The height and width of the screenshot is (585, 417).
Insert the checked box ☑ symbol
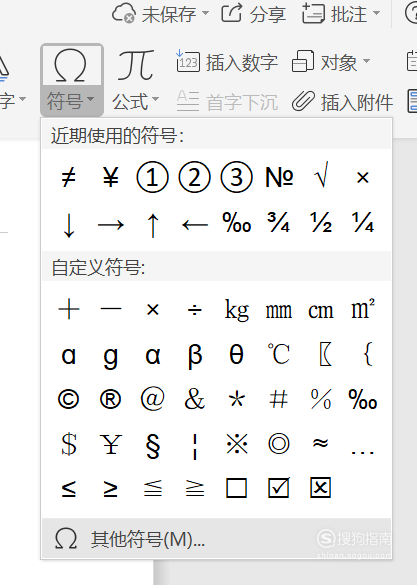(x=279, y=487)
